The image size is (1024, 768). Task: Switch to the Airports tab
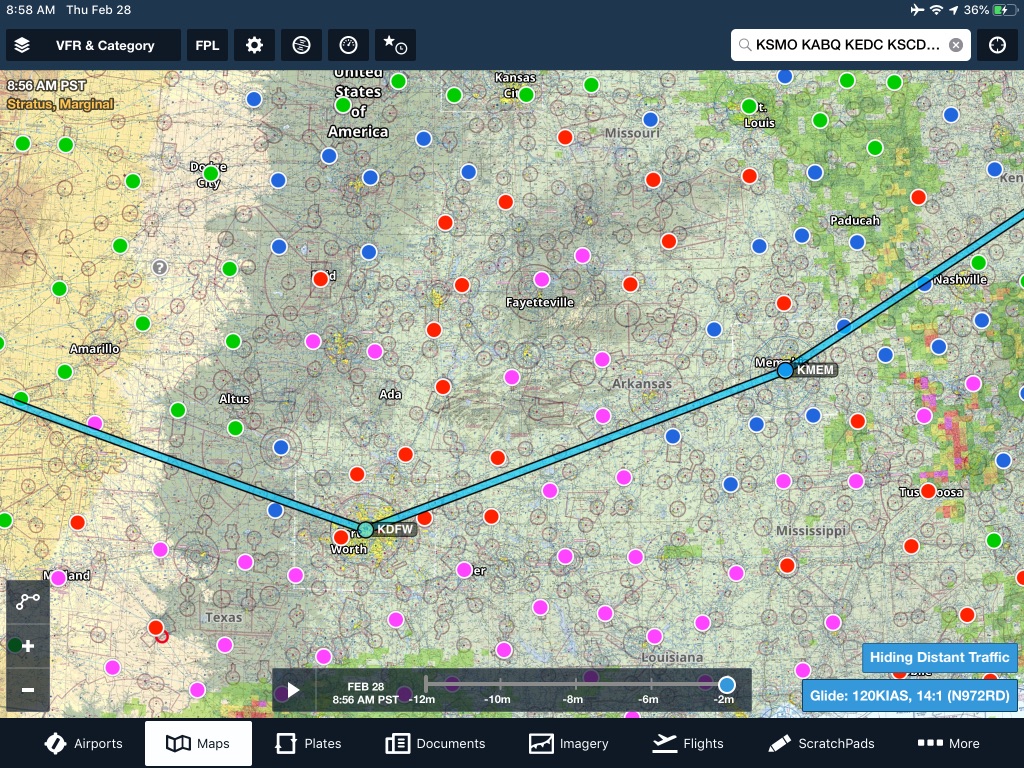click(84, 743)
